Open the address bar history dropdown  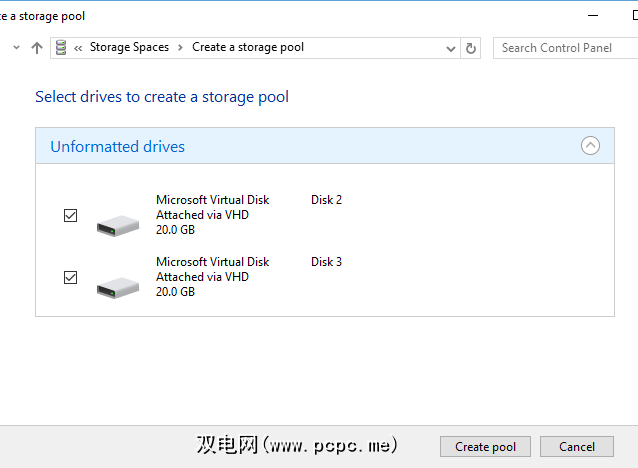(x=450, y=48)
